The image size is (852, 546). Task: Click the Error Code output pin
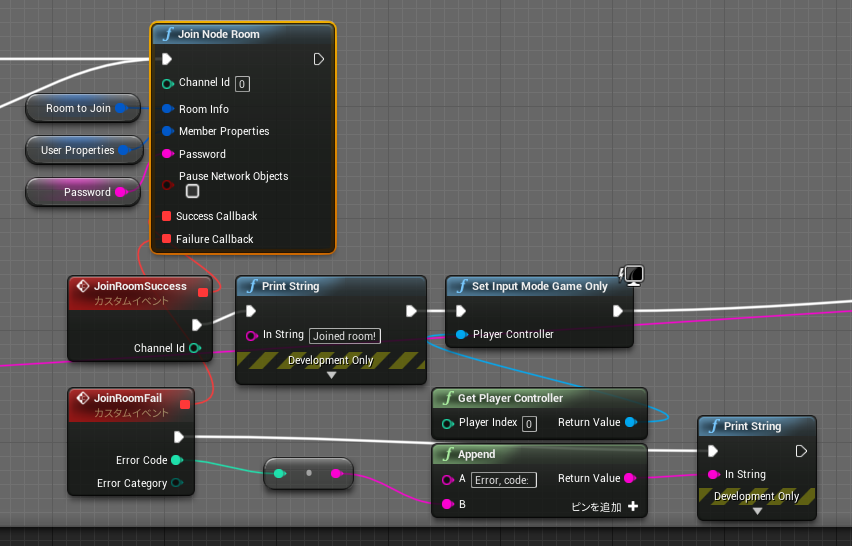tap(177, 460)
